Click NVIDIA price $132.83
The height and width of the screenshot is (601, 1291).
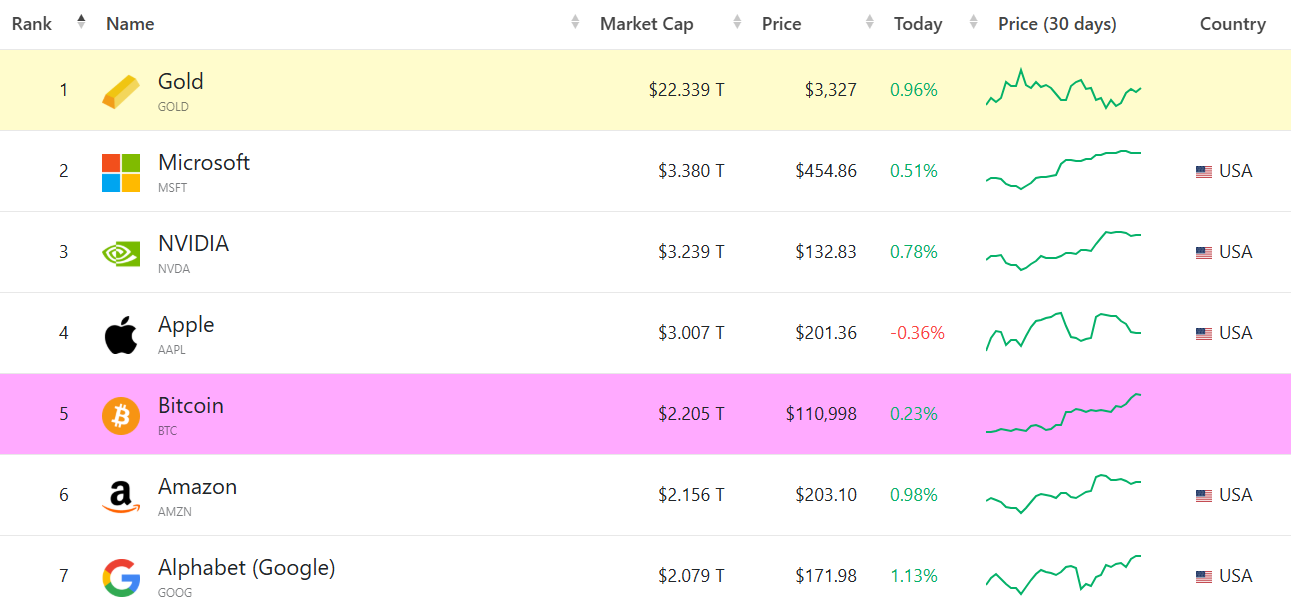point(826,252)
